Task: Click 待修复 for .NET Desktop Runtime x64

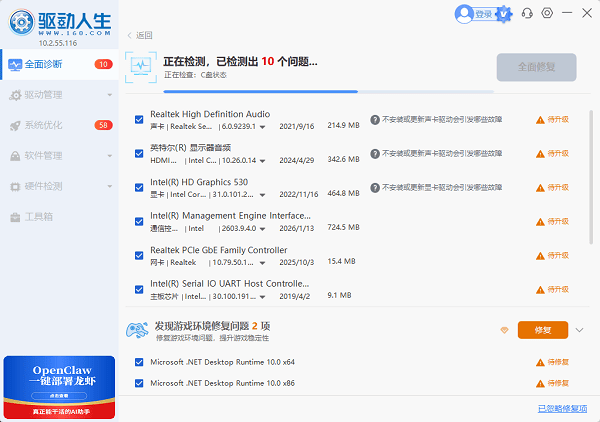Action: click(558, 362)
